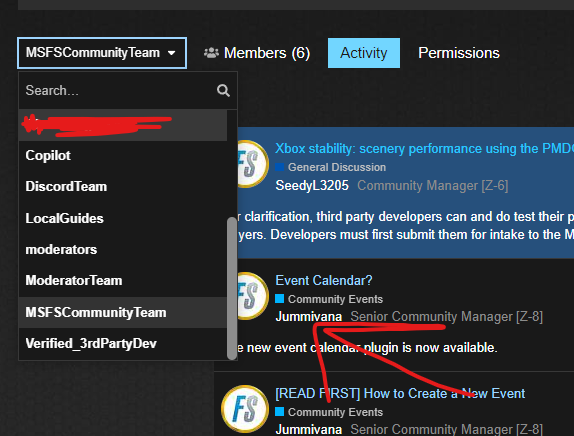Choose Copilot from the group list
Image resolution: width=574 pixels, height=436 pixels.
click(x=123, y=156)
